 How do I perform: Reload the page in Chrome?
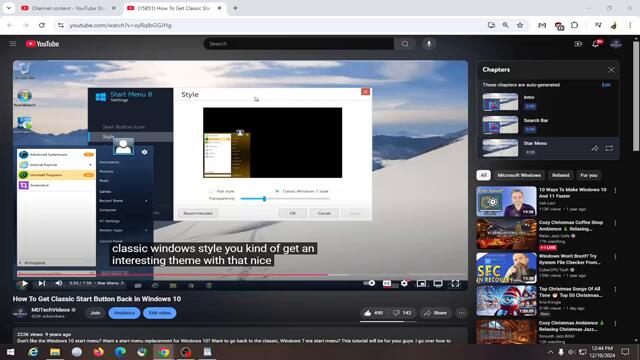pos(42,25)
